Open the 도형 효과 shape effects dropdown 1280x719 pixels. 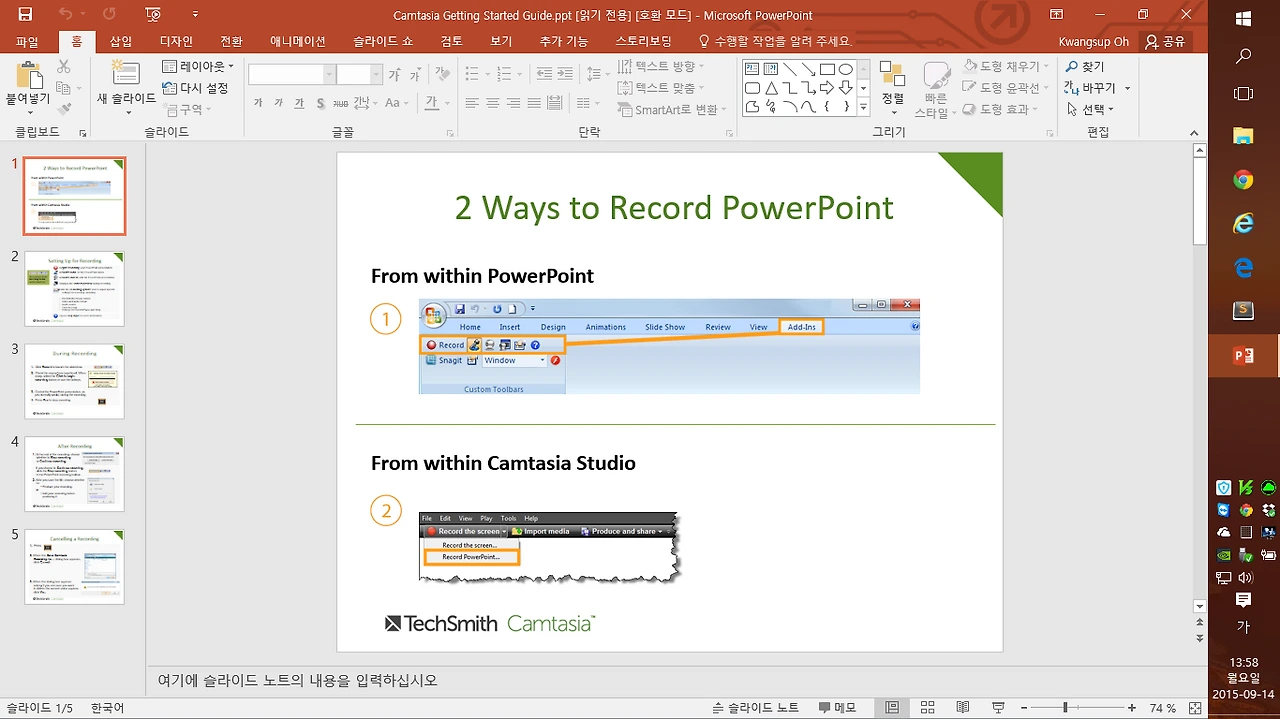point(998,109)
